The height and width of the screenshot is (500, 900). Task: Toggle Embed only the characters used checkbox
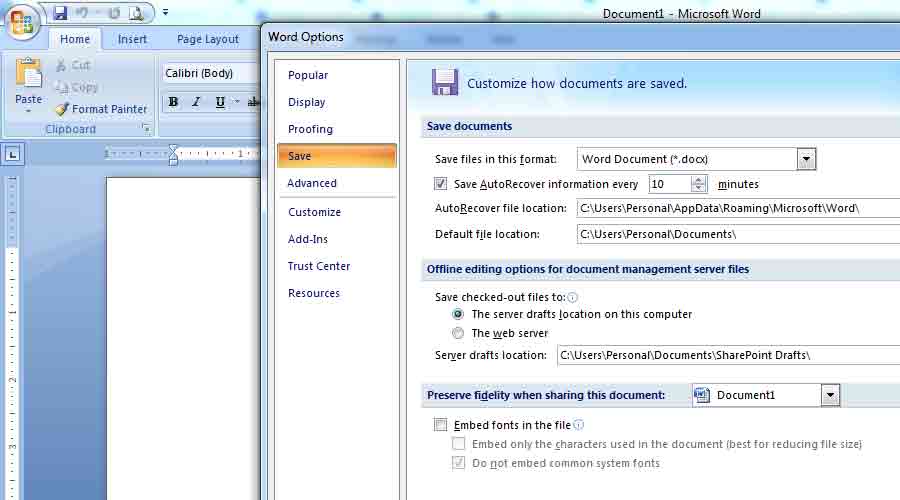click(x=458, y=444)
